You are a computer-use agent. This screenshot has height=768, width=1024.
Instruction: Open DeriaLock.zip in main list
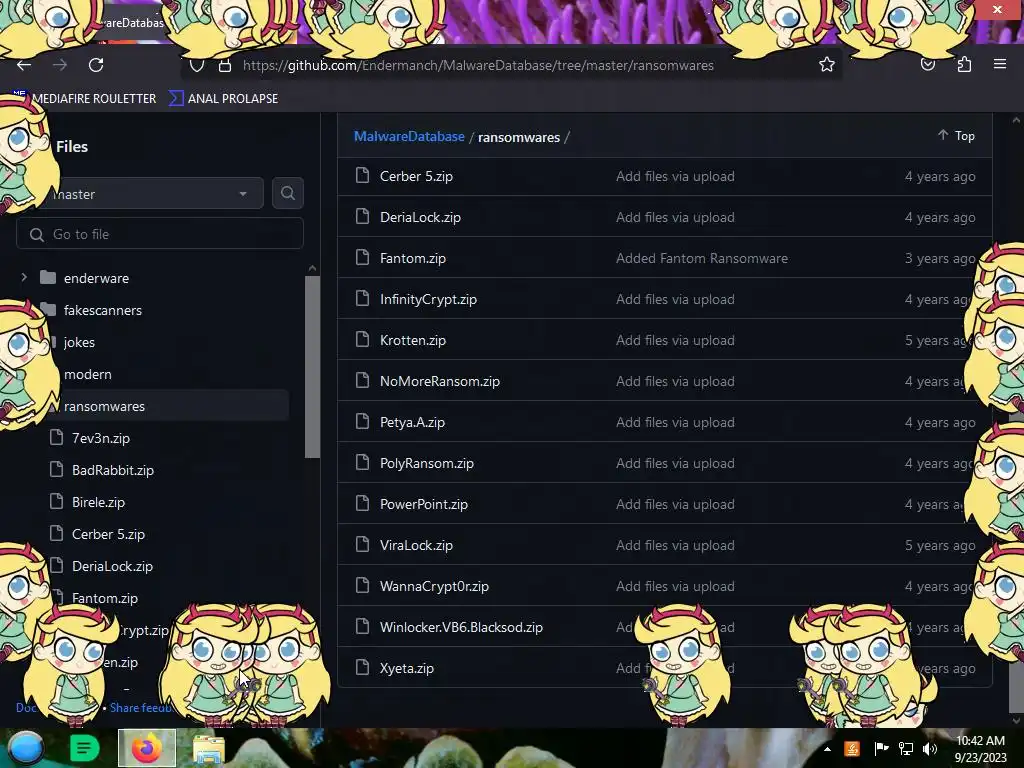tap(420, 217)
